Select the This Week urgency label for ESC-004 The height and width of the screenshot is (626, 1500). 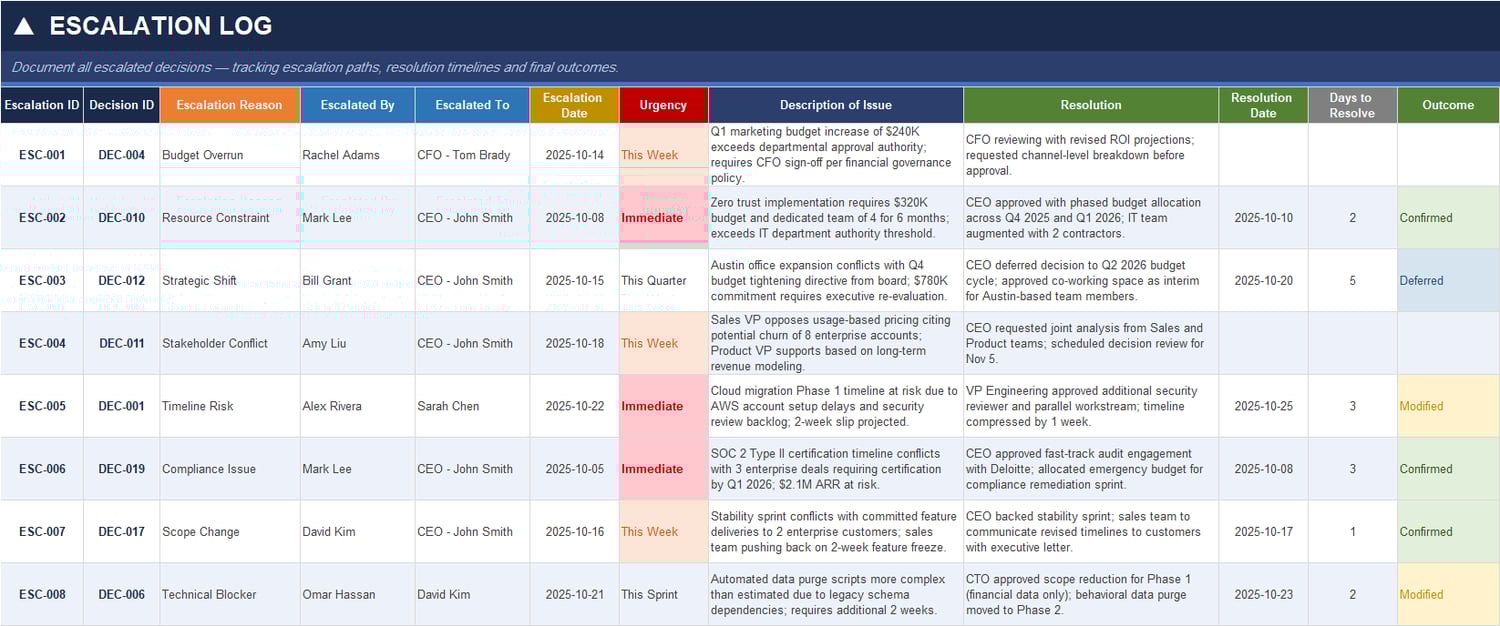click(x=649, y=343)
